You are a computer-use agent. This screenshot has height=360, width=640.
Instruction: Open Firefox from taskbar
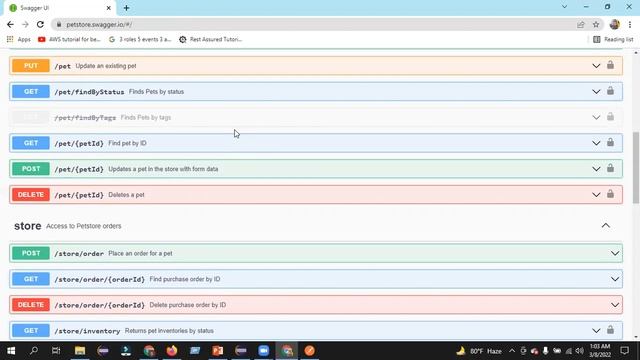pyautogui.click(x=172, y=351)
